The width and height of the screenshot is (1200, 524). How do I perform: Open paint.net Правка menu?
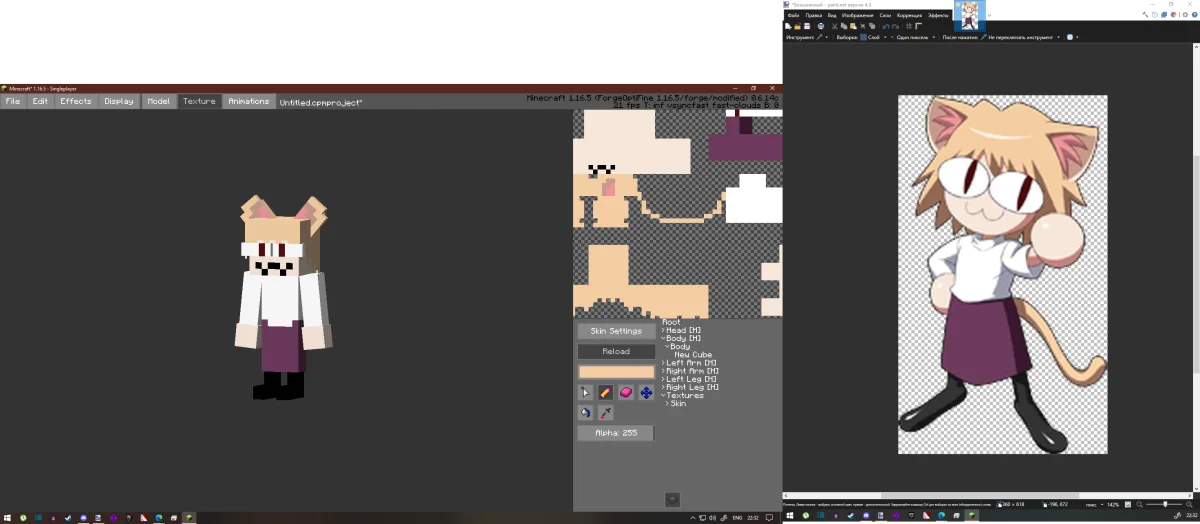click(x=813, y=15)
